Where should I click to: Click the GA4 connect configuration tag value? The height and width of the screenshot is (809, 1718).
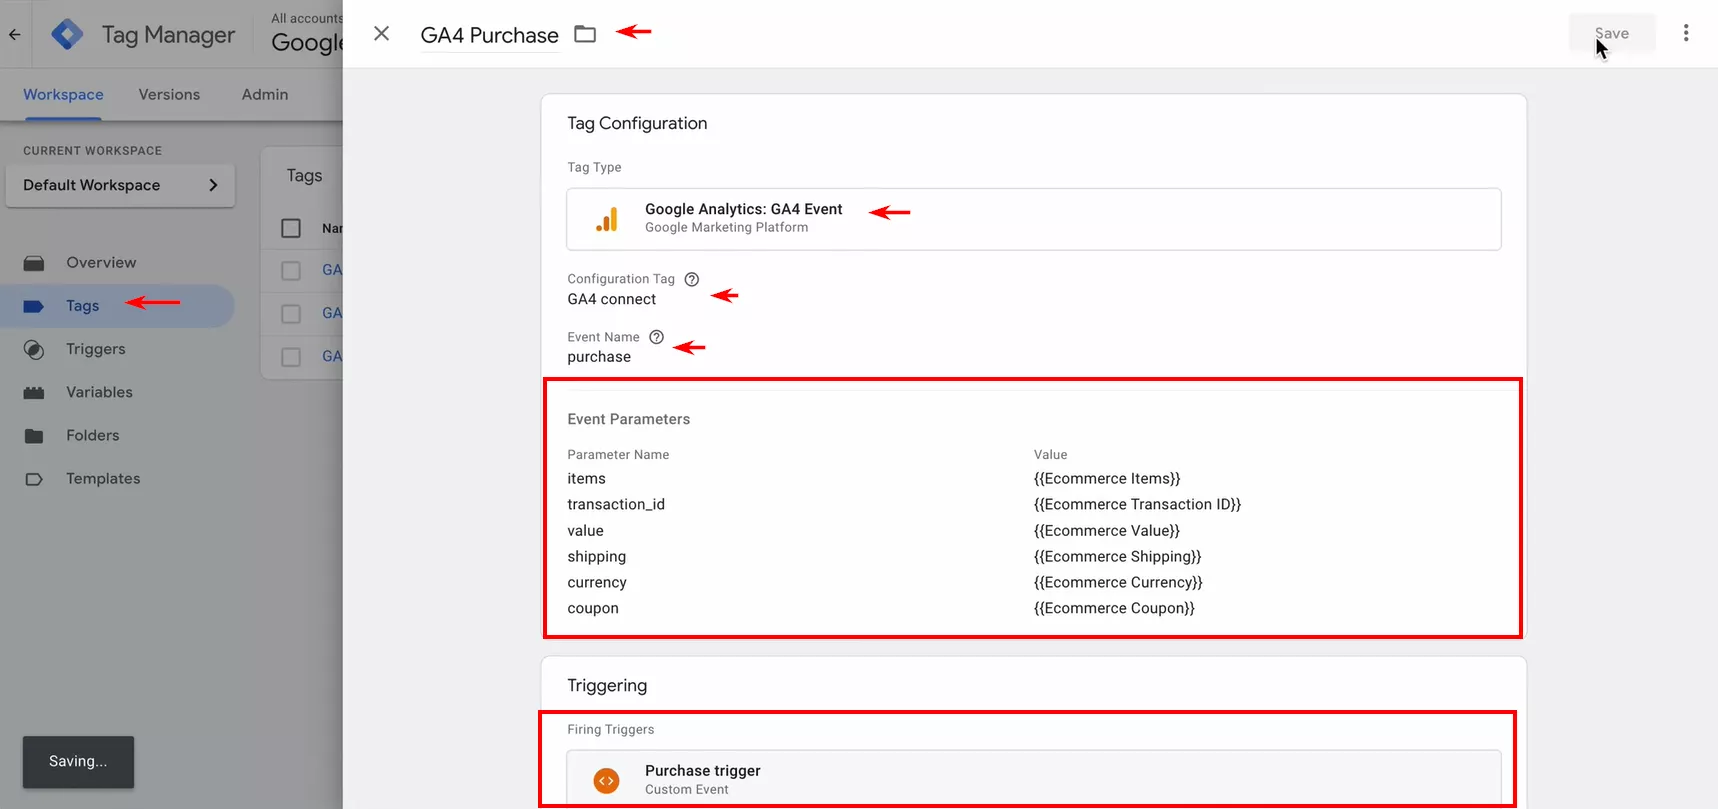pyautogui.click(x=612, y=299)
